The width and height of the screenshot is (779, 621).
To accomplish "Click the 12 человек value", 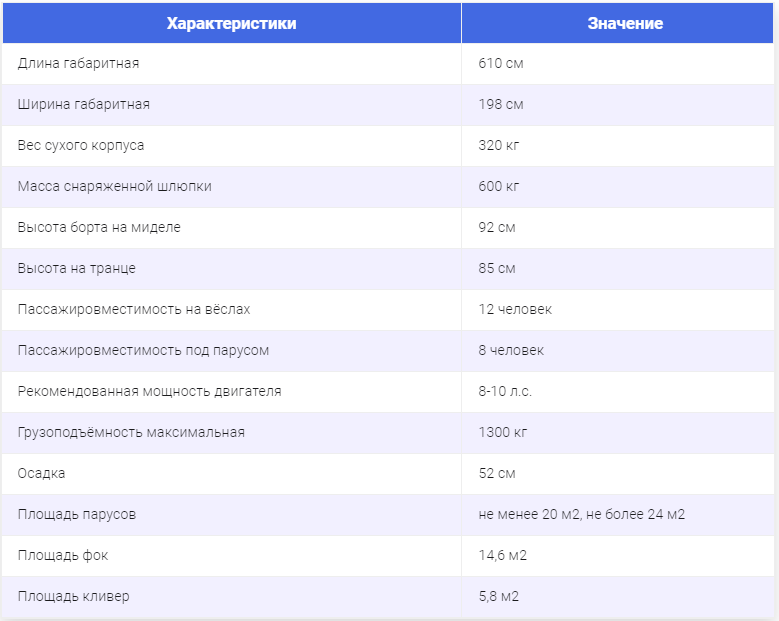I will click(x=515, y=310).
